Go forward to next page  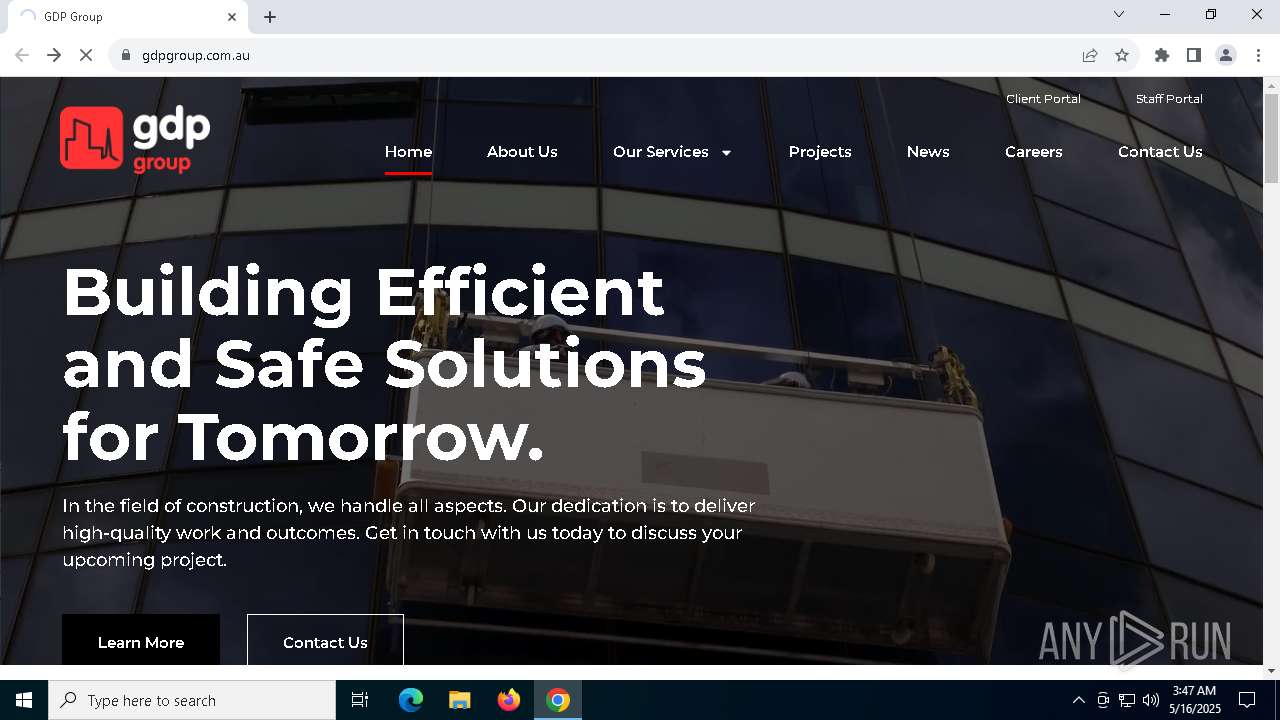click(x=54, y=55)
